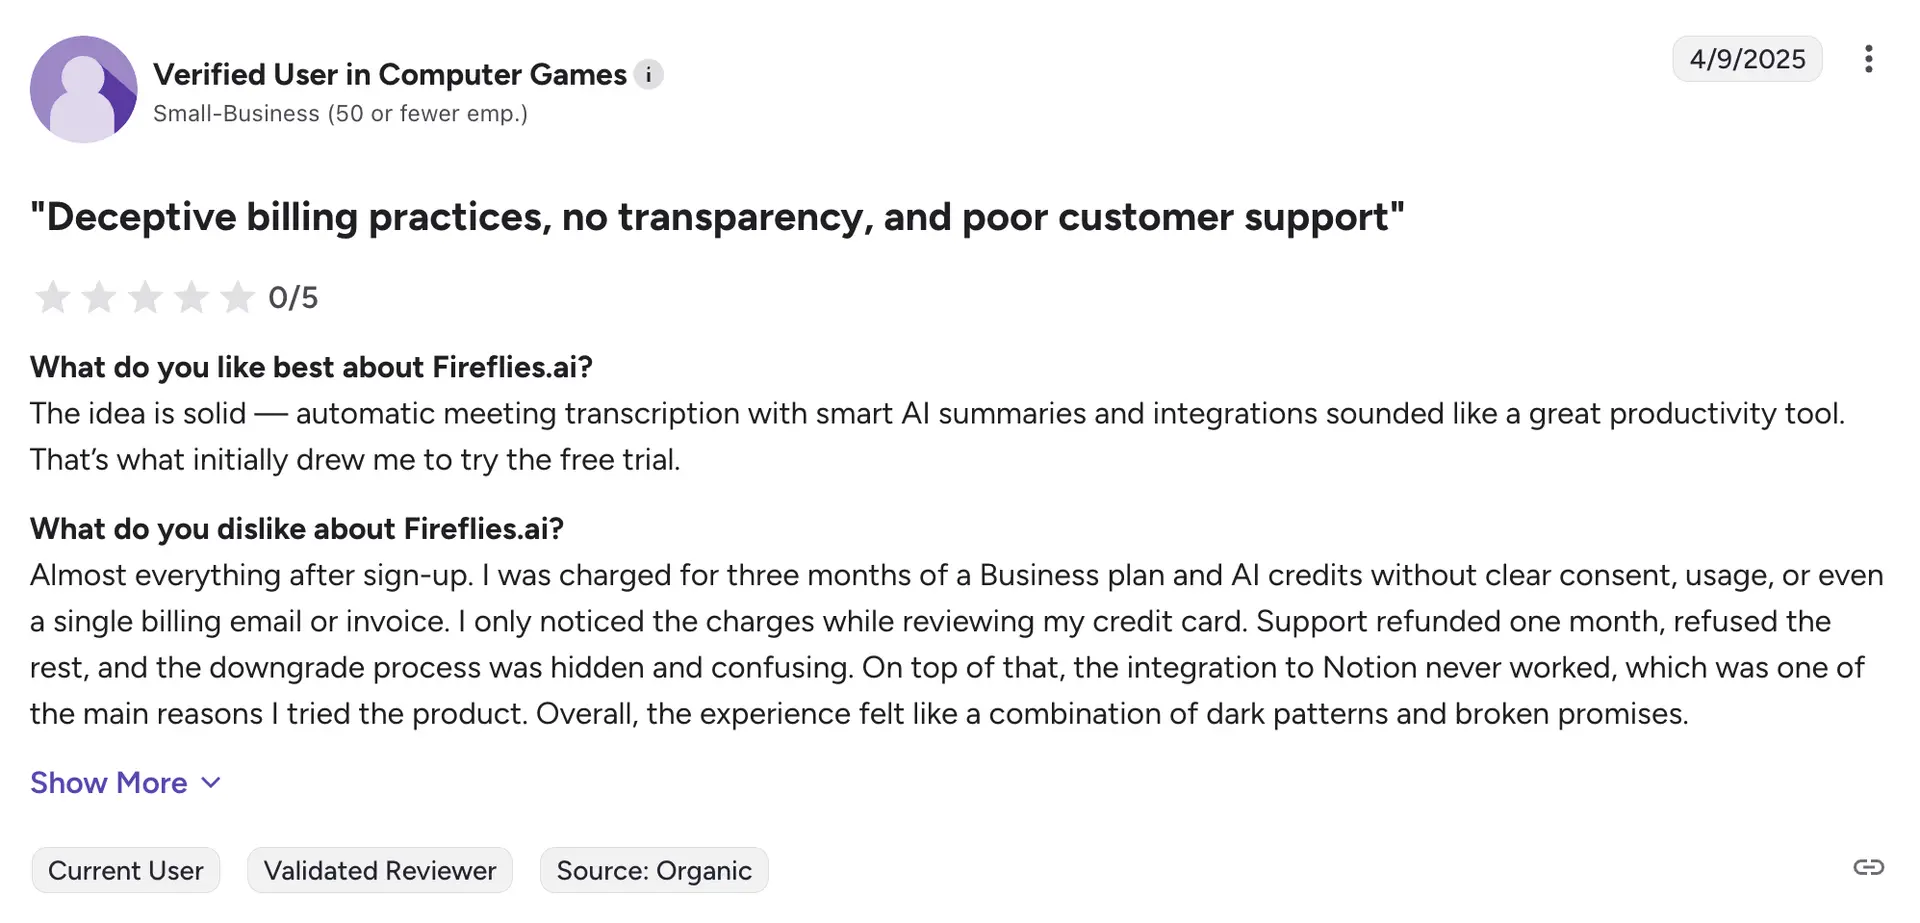Image resolution: width=1920 pixels, height=923 pixels.
Task: Select the Validated Reviewer tag
Action: coord(380,871)
